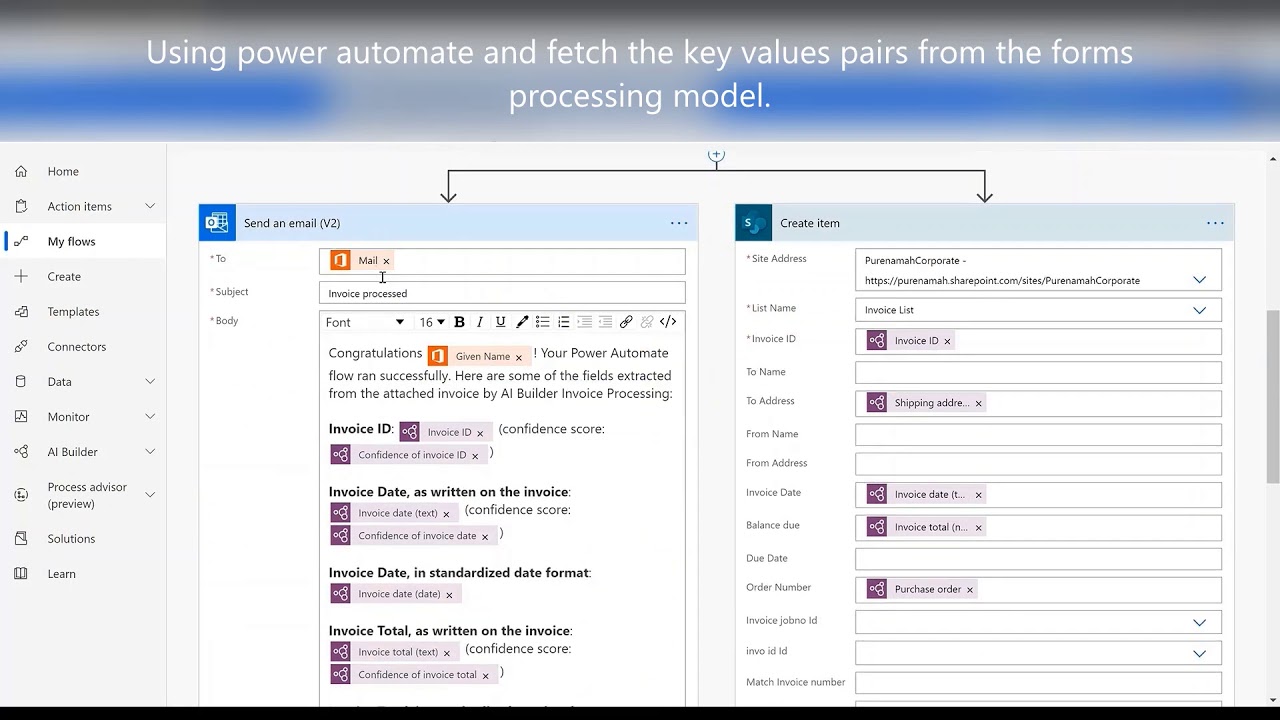
Task: Open the invo id Id dropdown
Action: 1199,653
